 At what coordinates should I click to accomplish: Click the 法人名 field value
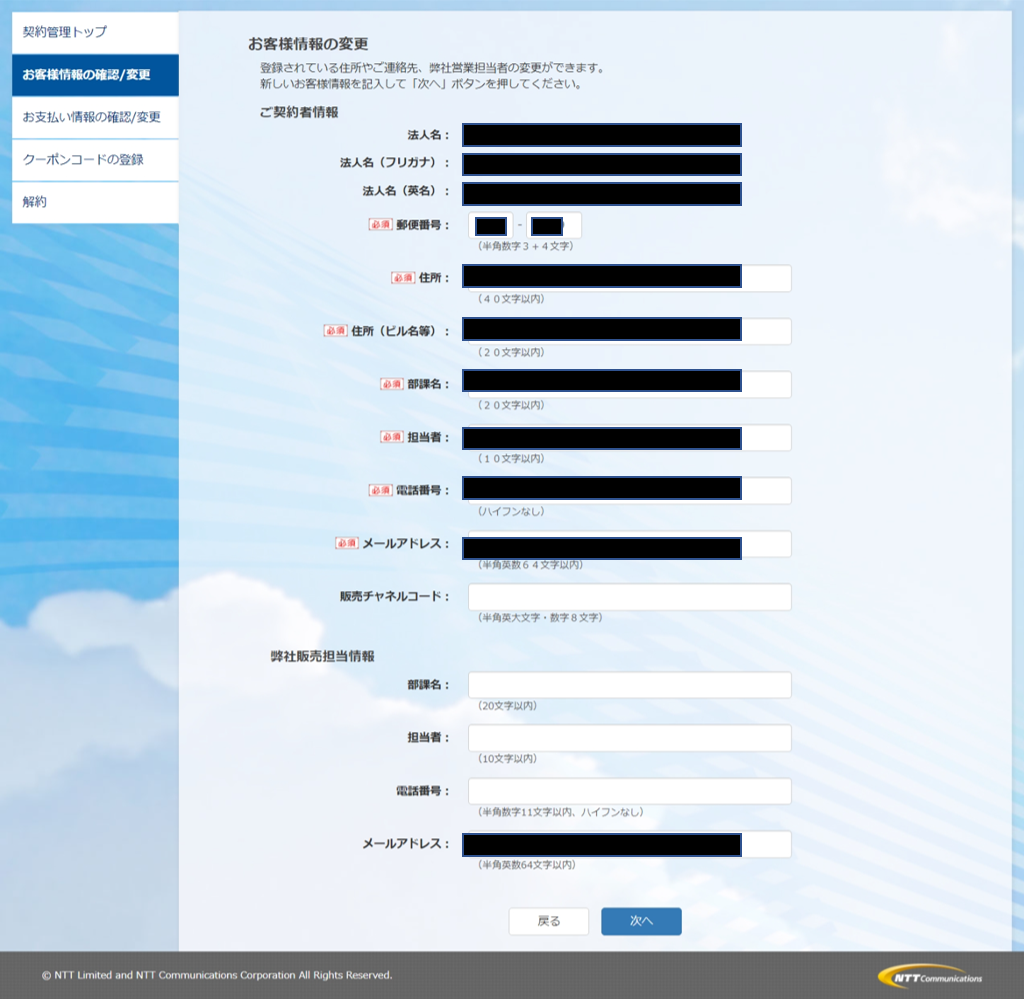tap(602, 135)
